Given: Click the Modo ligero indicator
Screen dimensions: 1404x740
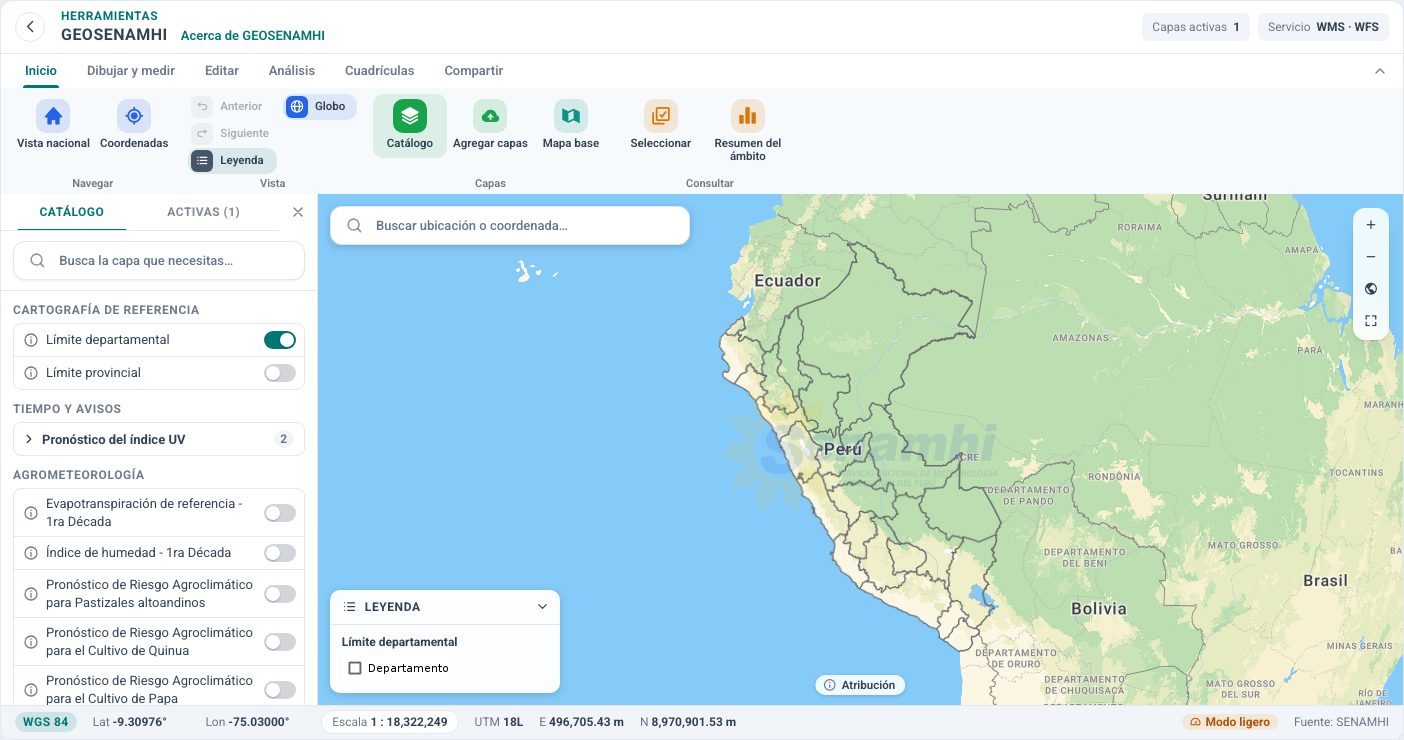Looking at the screenshot, I should point(1230,722).
